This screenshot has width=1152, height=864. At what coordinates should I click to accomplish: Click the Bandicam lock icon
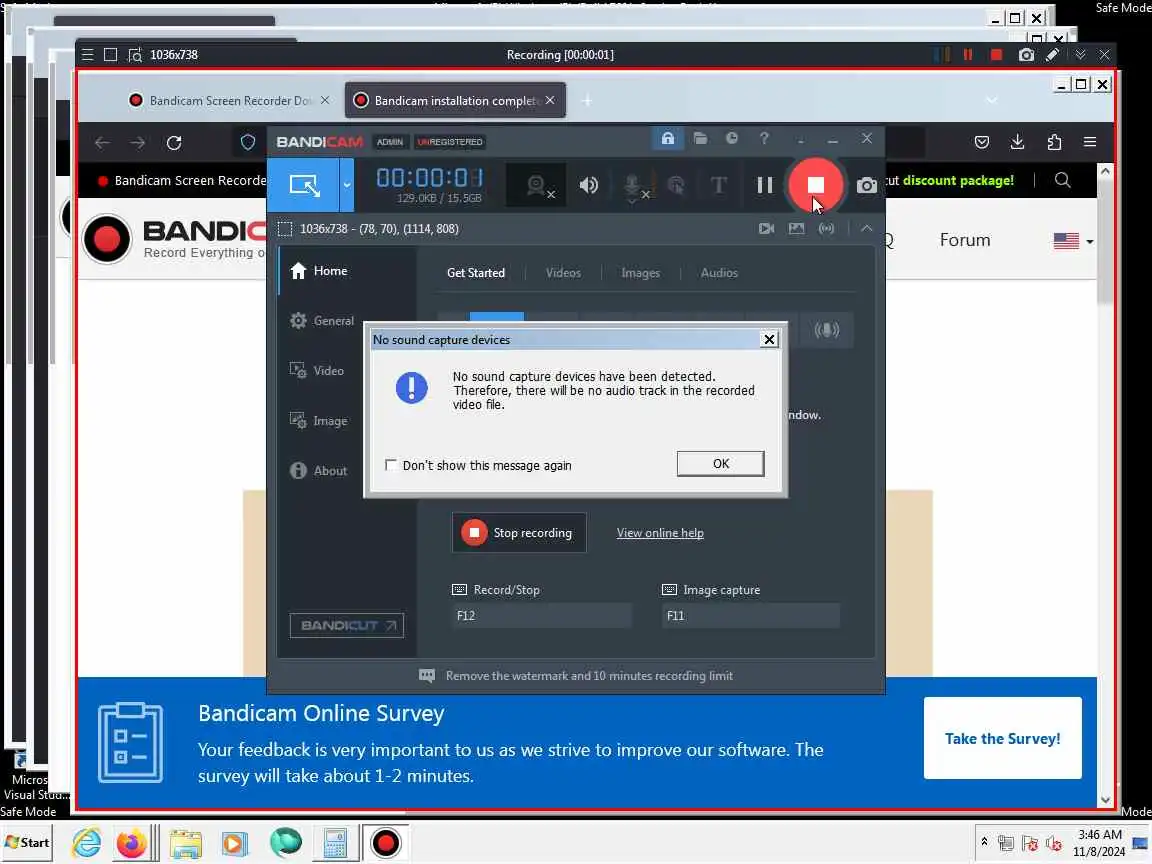pos(667,139)
